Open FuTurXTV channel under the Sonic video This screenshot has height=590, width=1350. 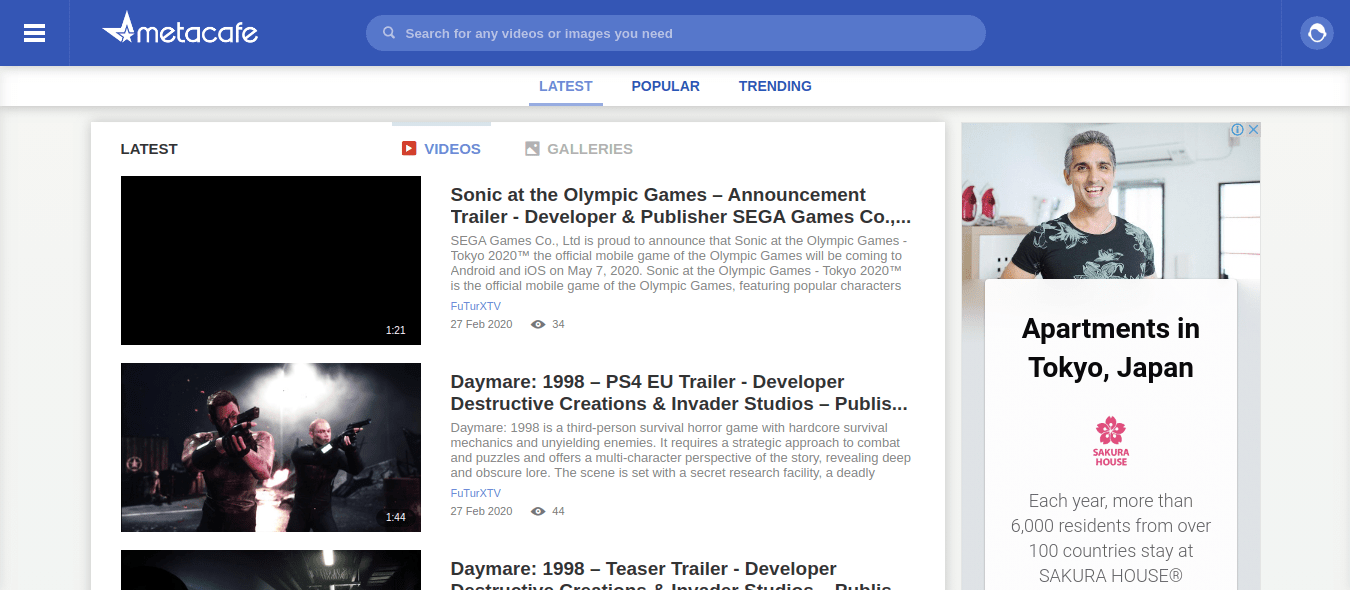[476, 306]
